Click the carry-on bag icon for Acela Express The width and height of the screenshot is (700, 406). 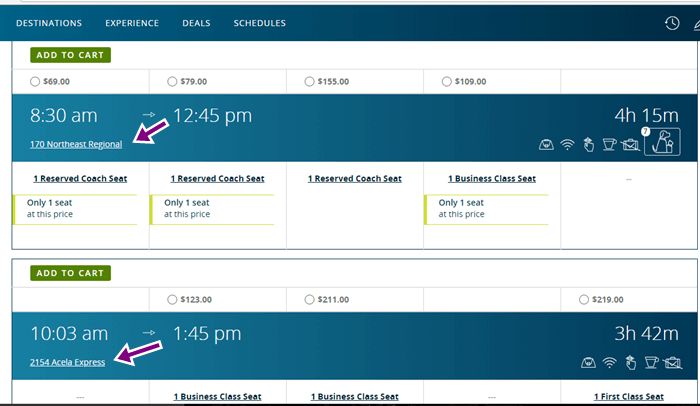coord(588,363)
